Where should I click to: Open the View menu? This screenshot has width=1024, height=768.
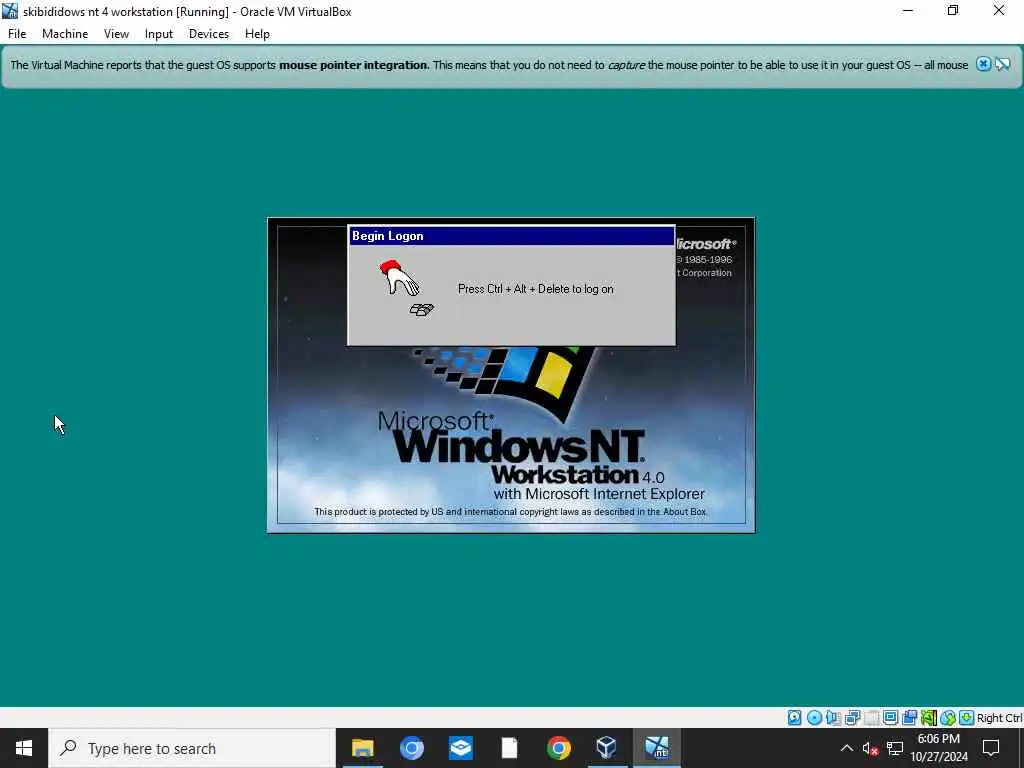[116, 34]
